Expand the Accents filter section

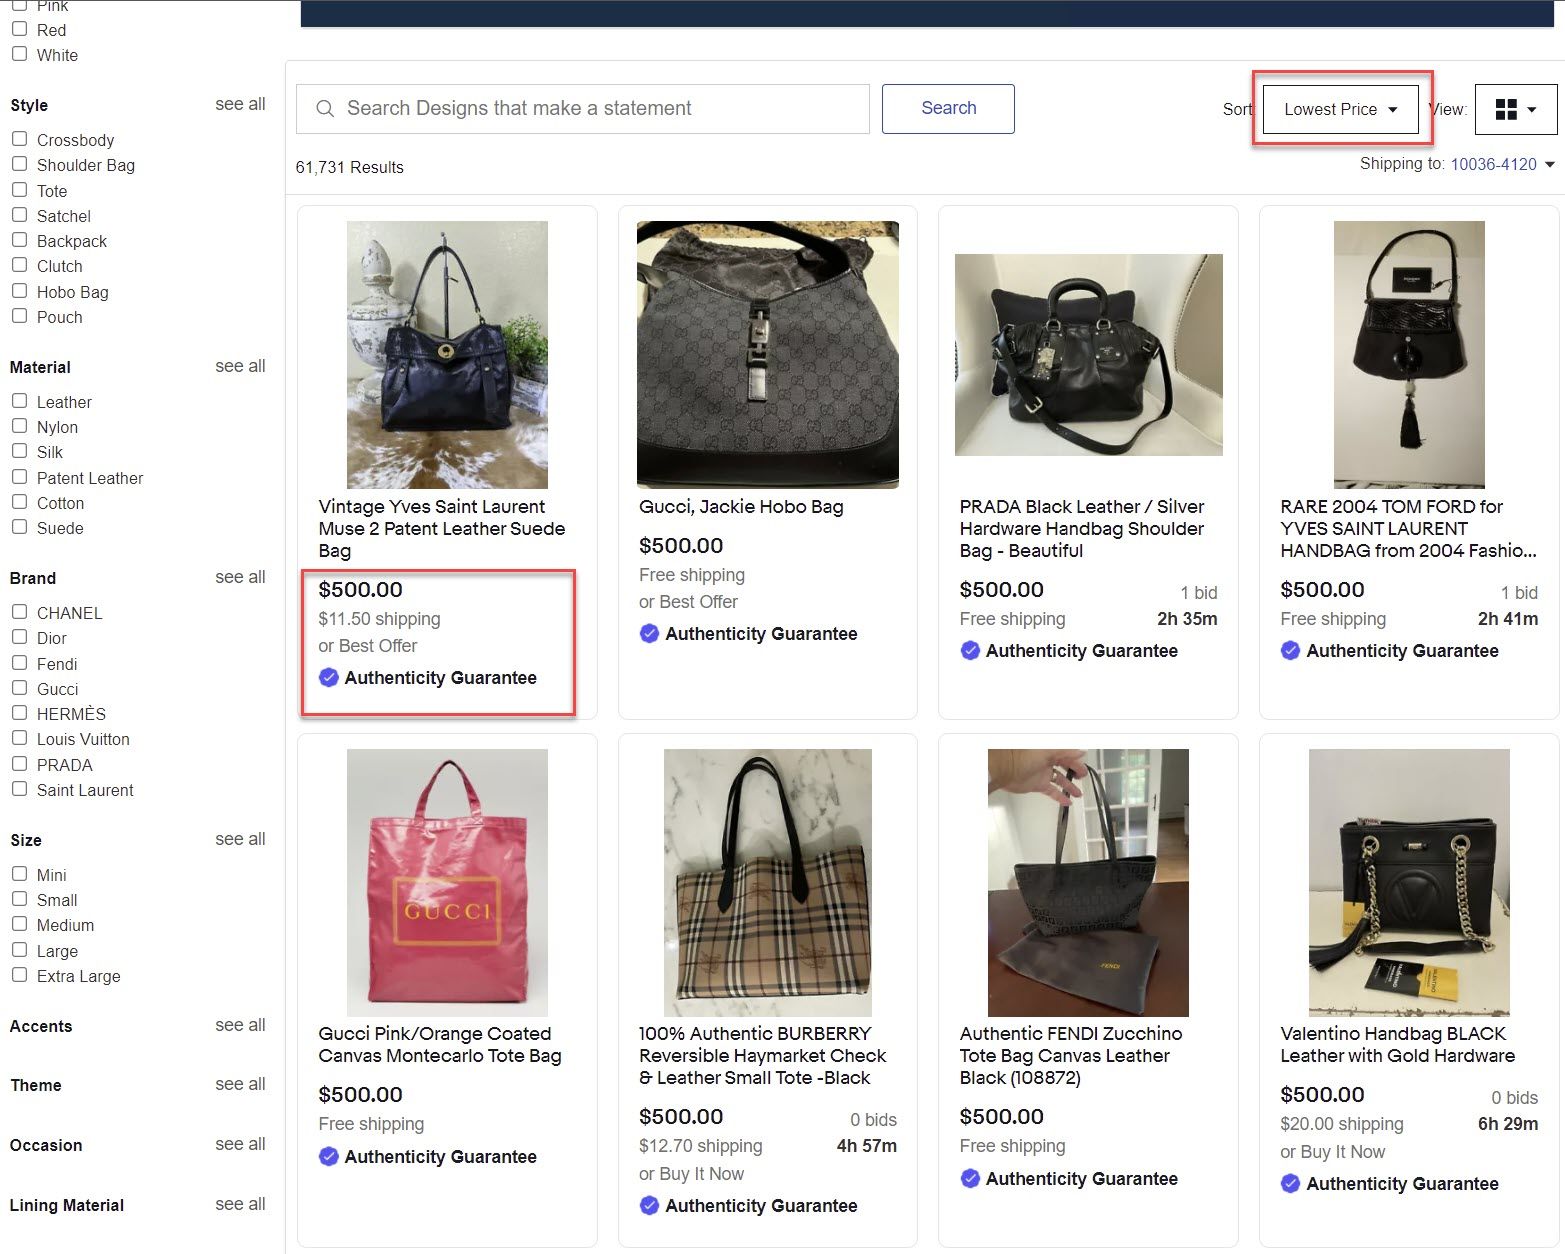tap(41, 1026)
